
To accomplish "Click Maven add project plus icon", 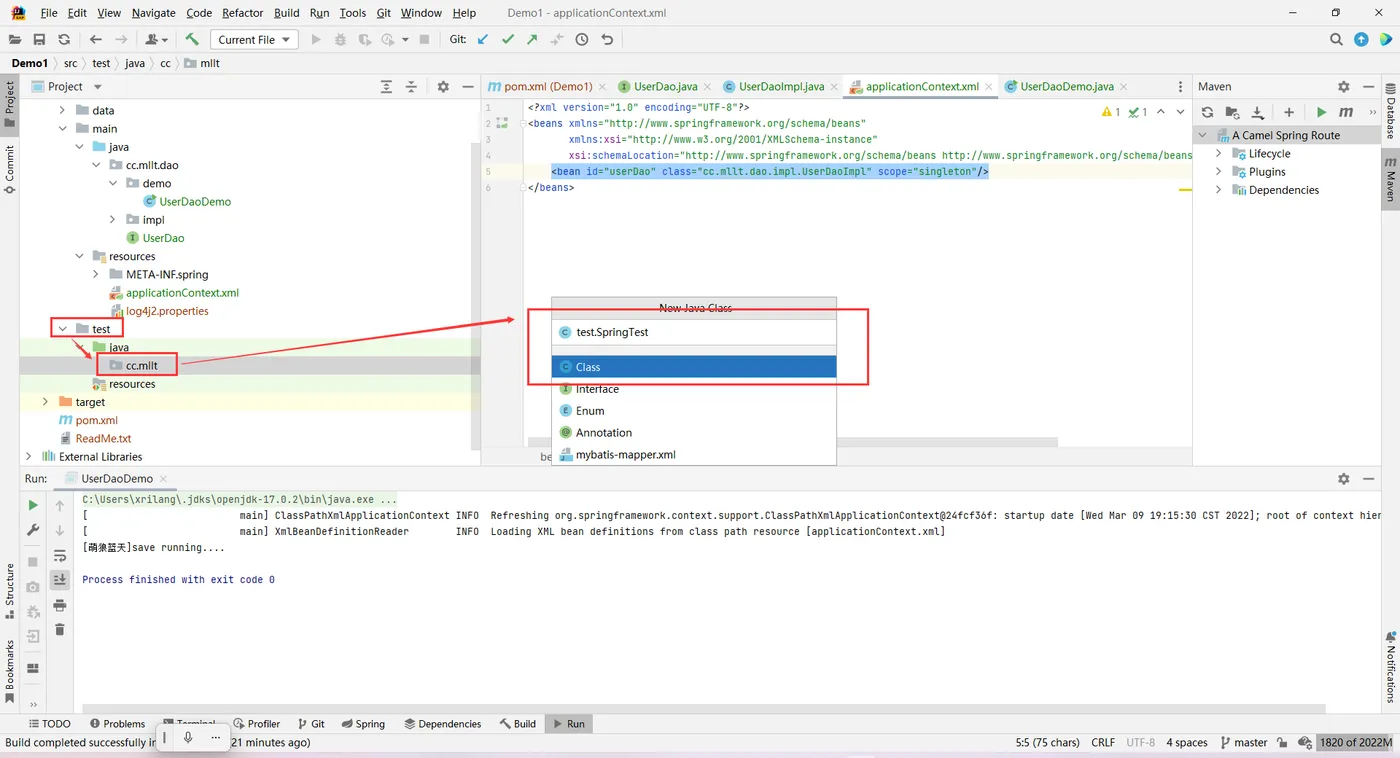I will 1289,112.
